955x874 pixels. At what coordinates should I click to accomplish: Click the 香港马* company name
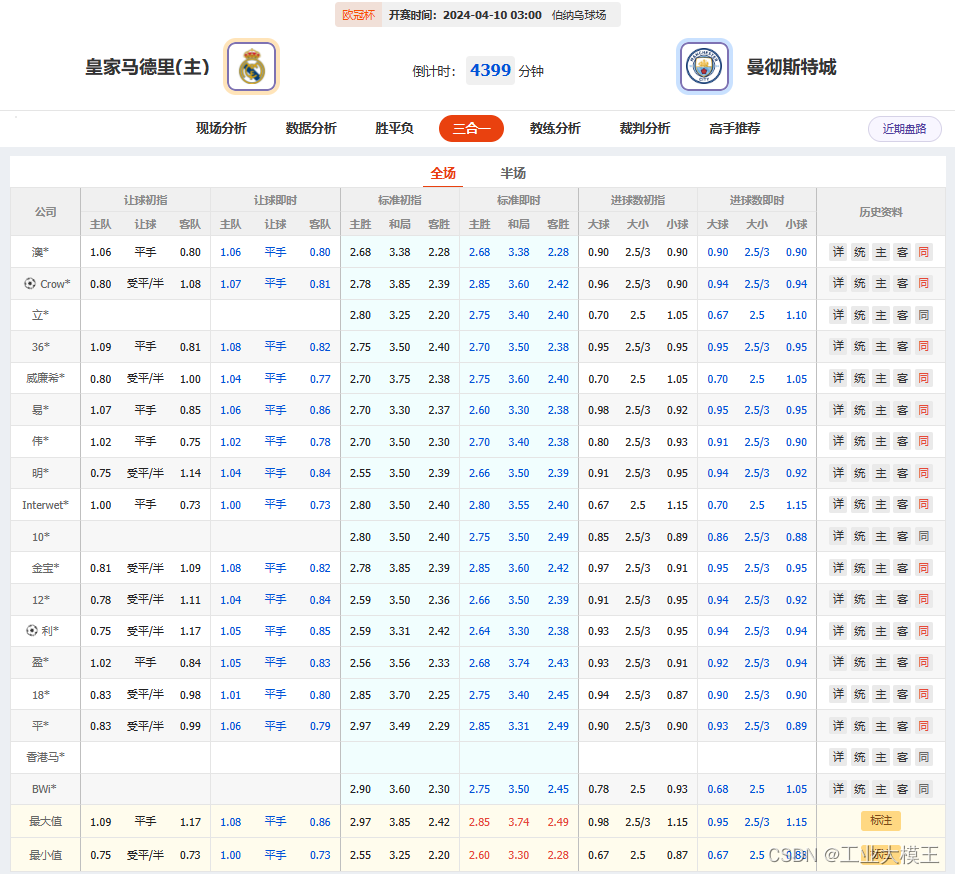click(46, 757)
